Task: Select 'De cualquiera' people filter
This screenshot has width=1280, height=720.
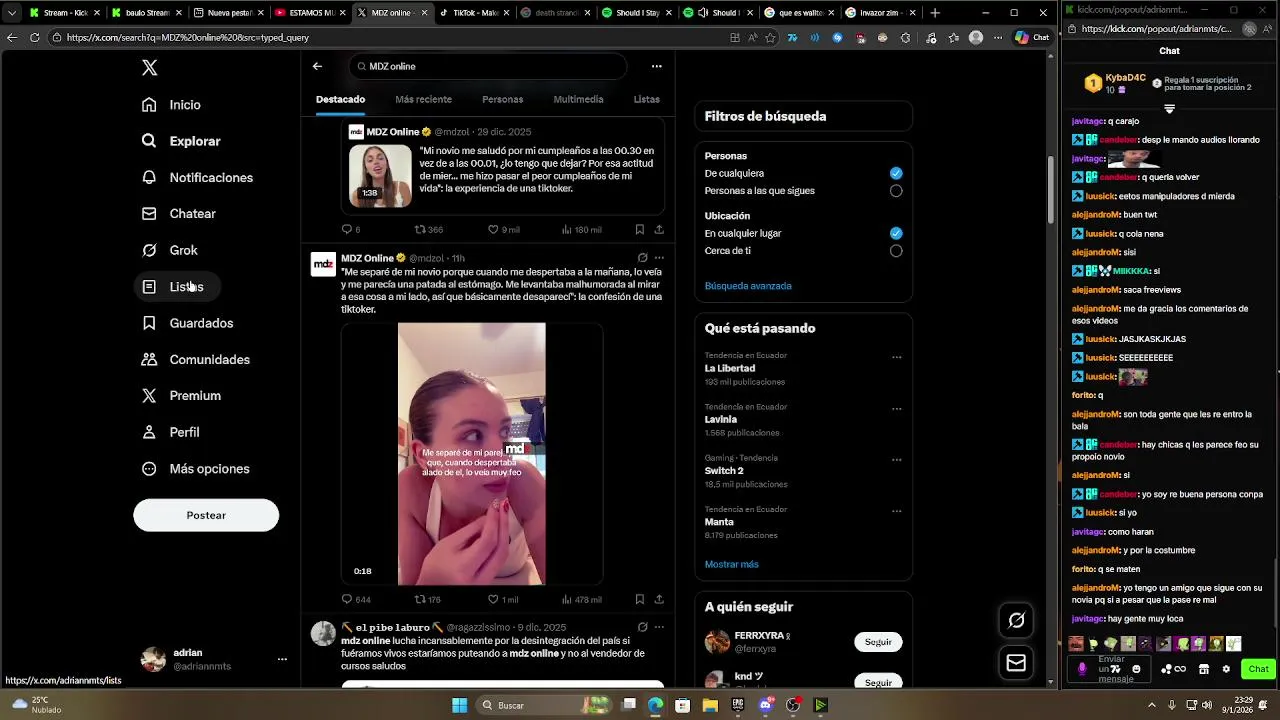Action: tap(896, 173)
